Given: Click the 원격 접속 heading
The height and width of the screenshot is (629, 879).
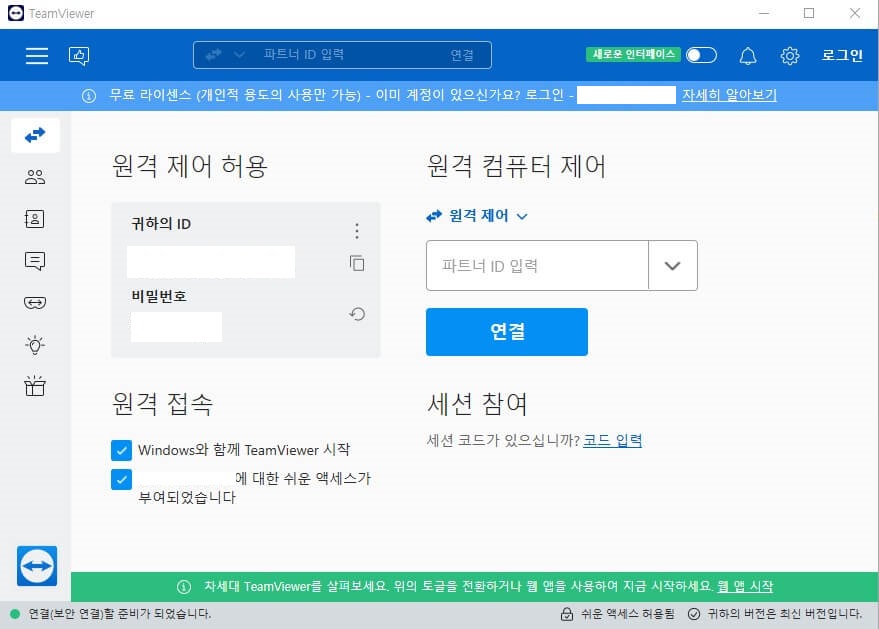Looking at the screenshot, I should 163,404.
